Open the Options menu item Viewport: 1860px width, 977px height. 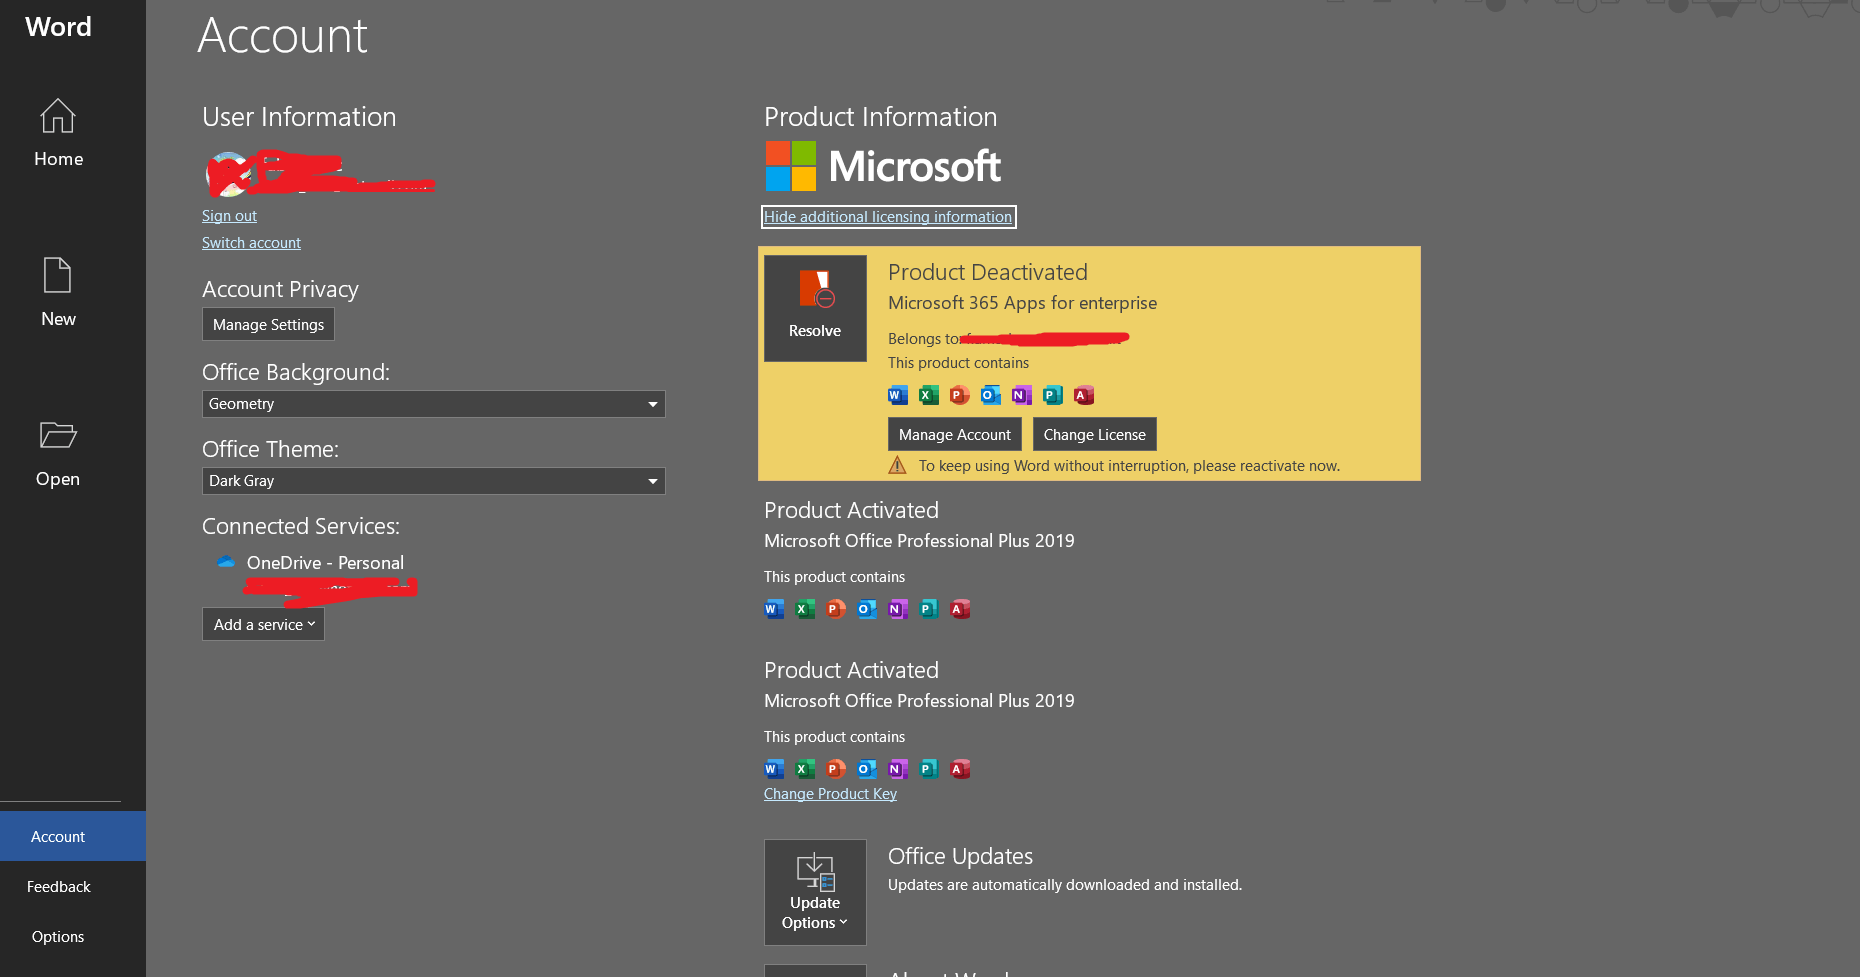coord(57,936)
